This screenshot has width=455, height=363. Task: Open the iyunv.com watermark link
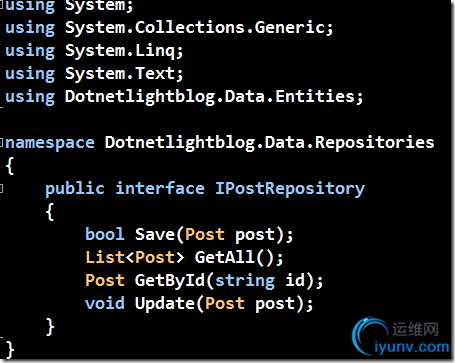point(412,347)
